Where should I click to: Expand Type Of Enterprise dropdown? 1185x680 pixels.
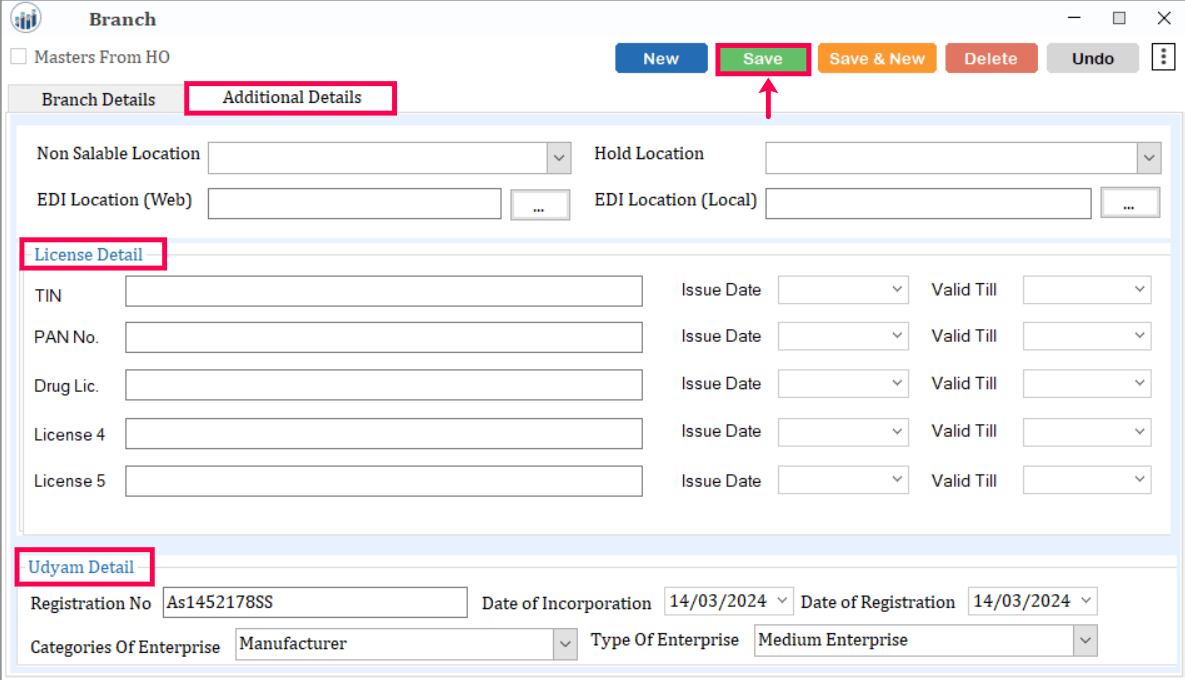(x=1084, y=641)
